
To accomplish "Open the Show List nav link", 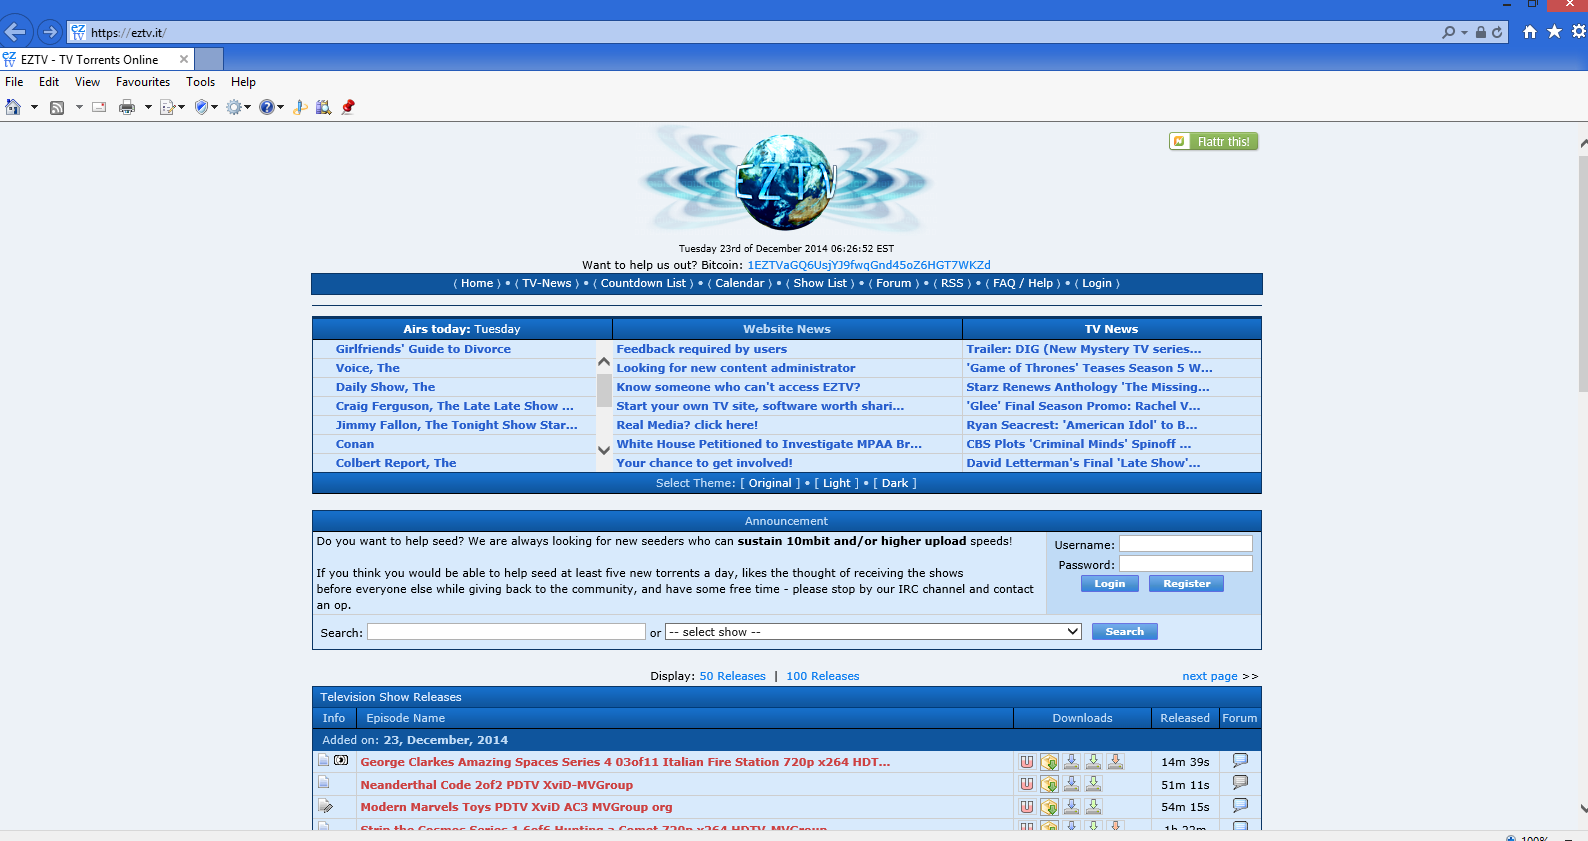I will point(820,284).
